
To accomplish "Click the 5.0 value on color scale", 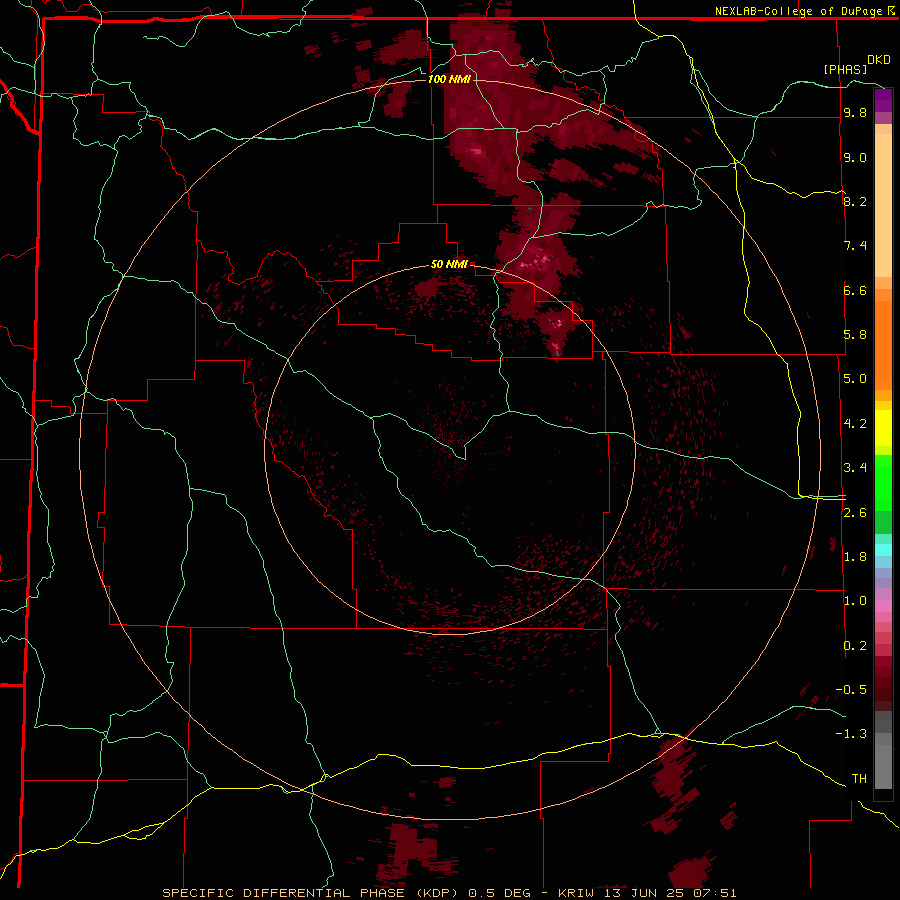I will pos(855,379).
